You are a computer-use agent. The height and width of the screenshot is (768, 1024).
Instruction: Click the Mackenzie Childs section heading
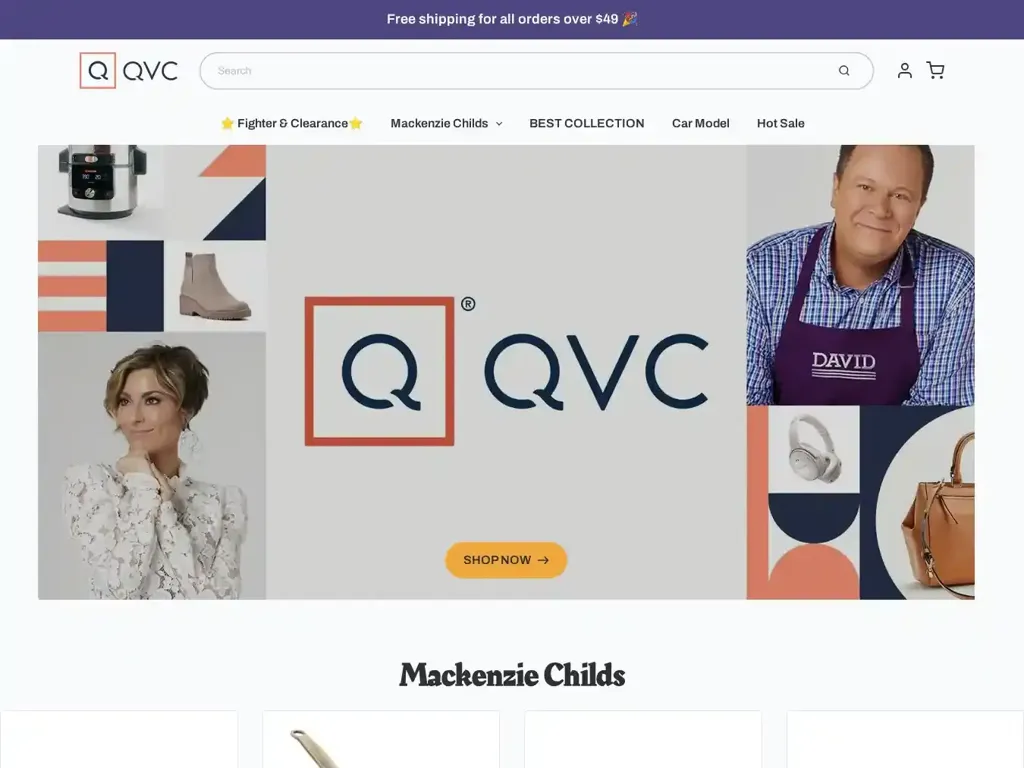512,675
